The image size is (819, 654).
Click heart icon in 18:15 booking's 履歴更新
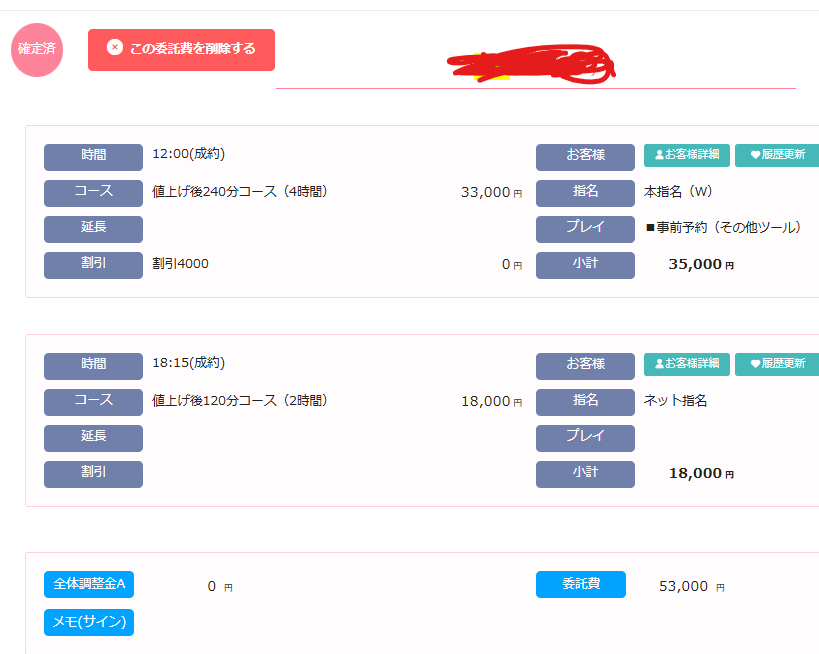coord(755,364)
